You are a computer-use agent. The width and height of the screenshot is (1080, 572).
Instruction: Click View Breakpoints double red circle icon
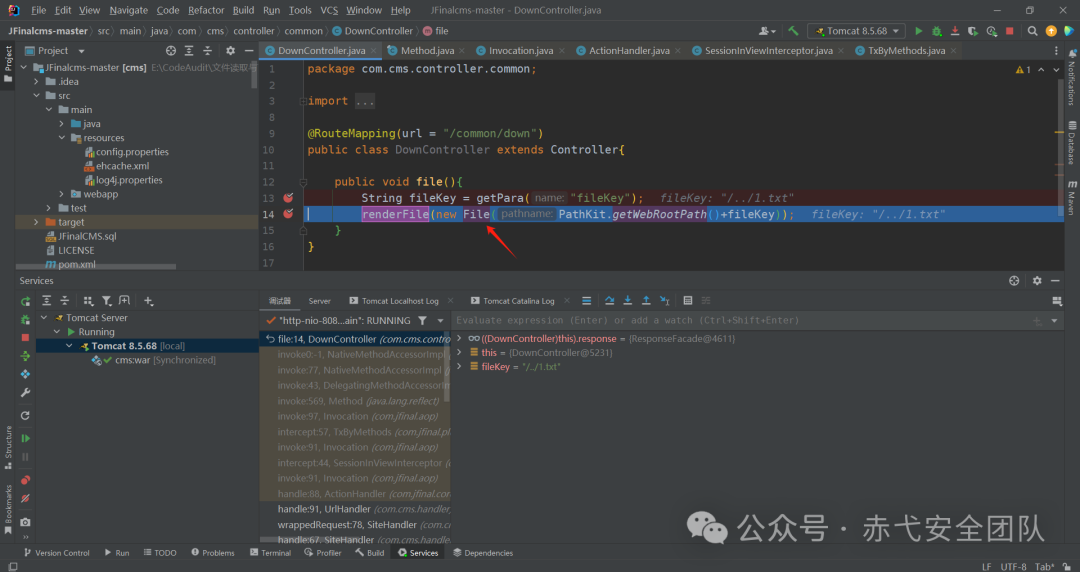pyautogui.click(x=25, y=480)
